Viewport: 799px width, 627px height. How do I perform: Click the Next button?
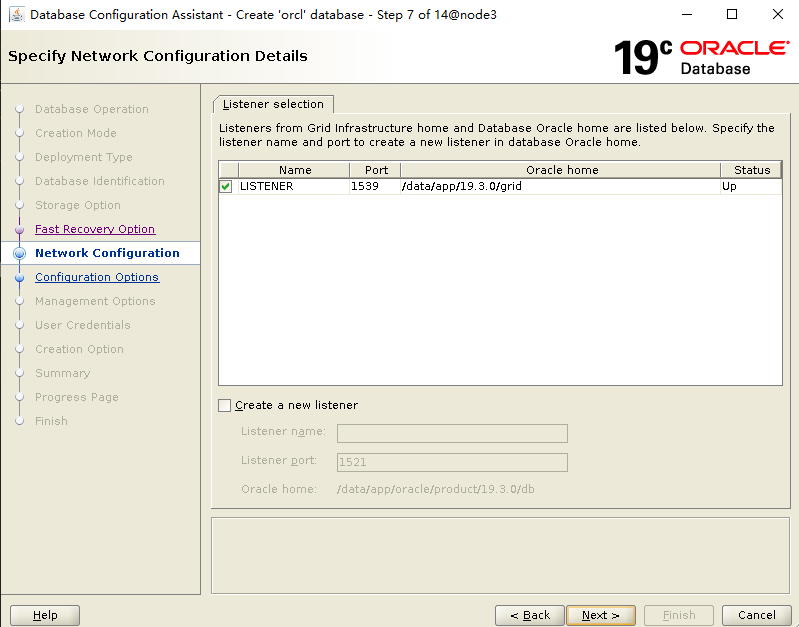click(x=601, y=615)
